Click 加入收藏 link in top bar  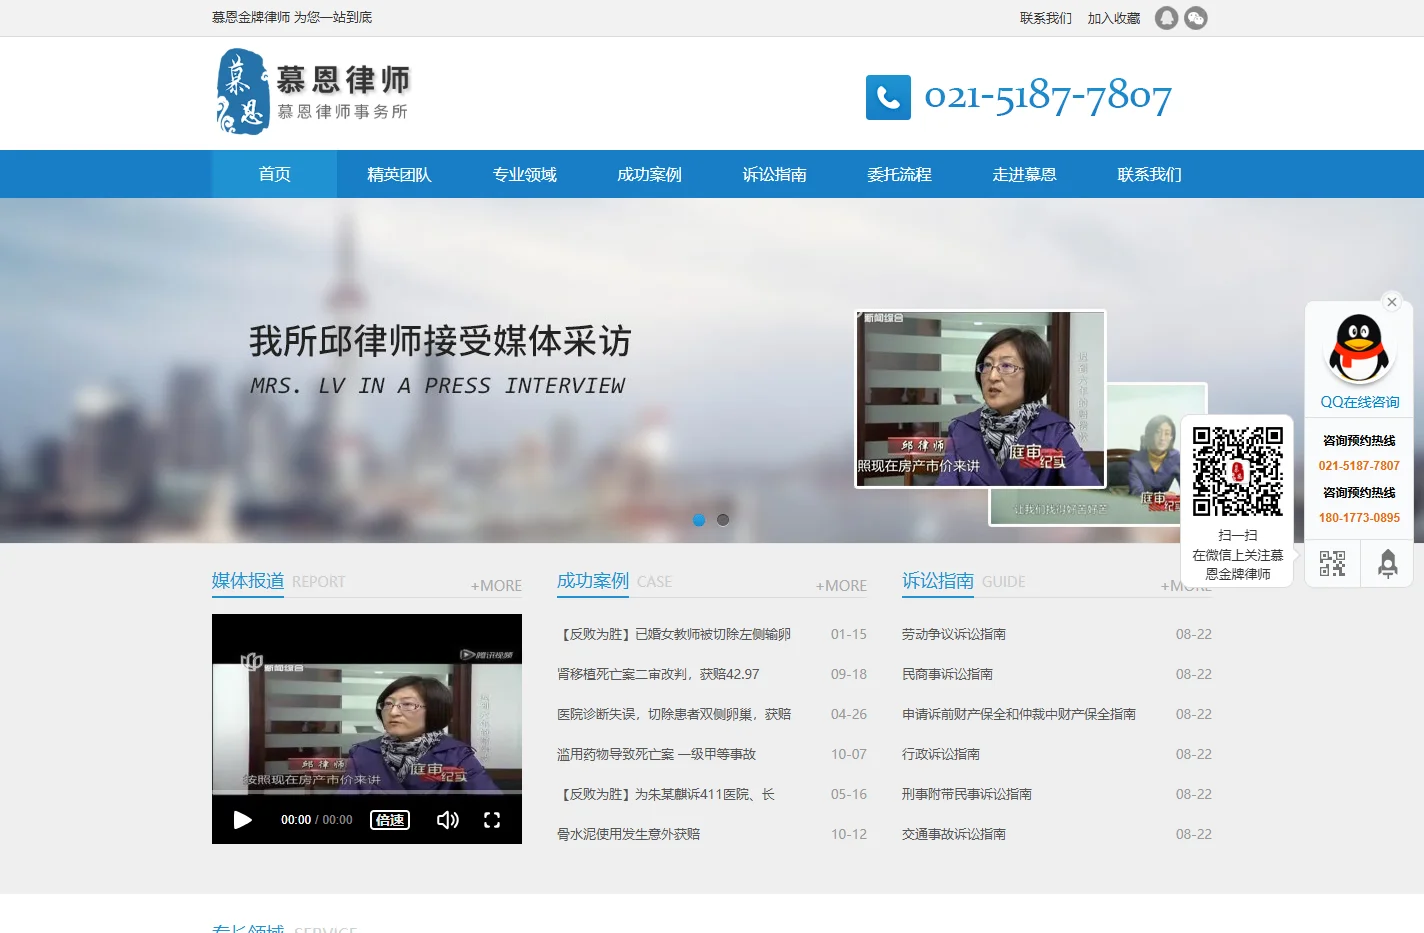pyautogui.click(x=1113, y=18)
